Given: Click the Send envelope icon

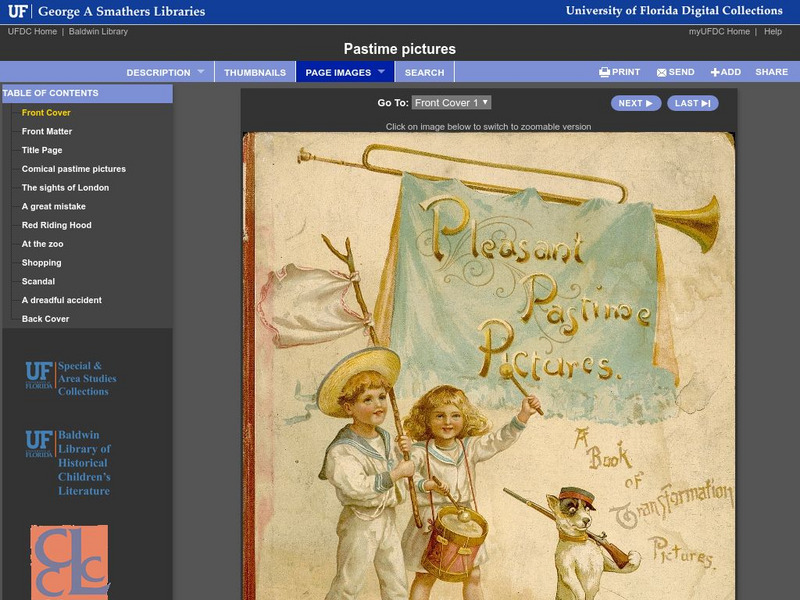Looking at the screenshot, I should 661,72.
